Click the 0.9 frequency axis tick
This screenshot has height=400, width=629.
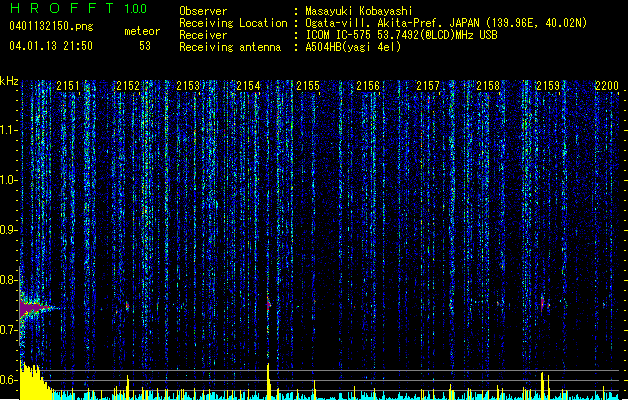(9, 230)
